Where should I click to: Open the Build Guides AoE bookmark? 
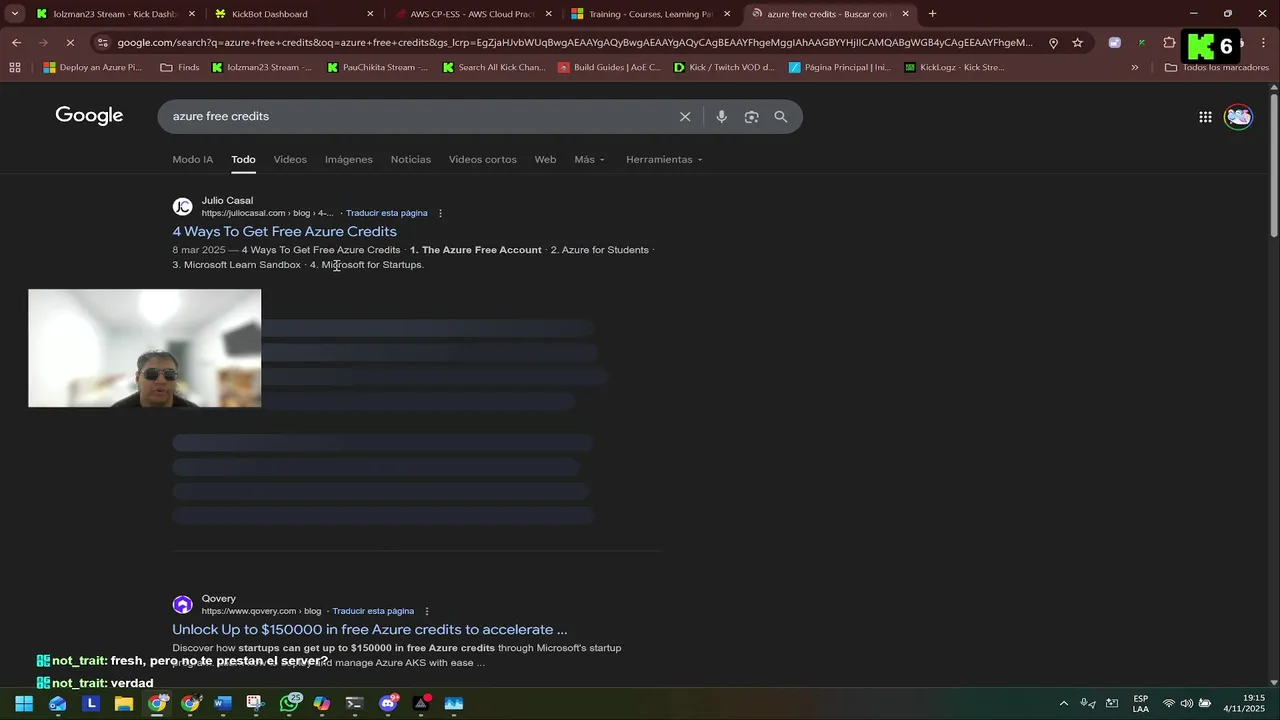tap(609, 68)
